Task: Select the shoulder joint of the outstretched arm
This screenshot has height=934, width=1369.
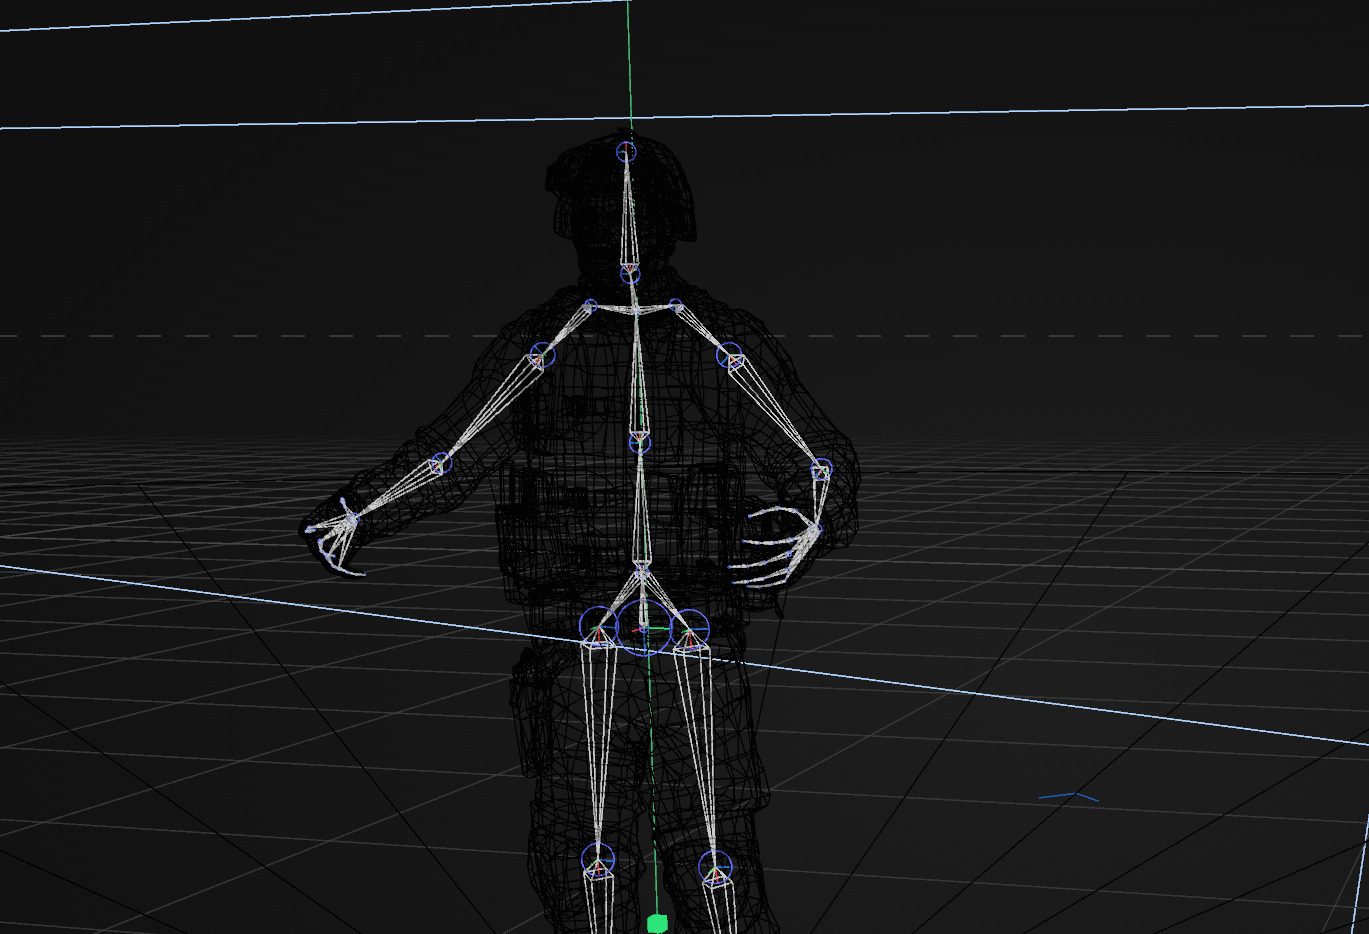Action: pos(542,354)
